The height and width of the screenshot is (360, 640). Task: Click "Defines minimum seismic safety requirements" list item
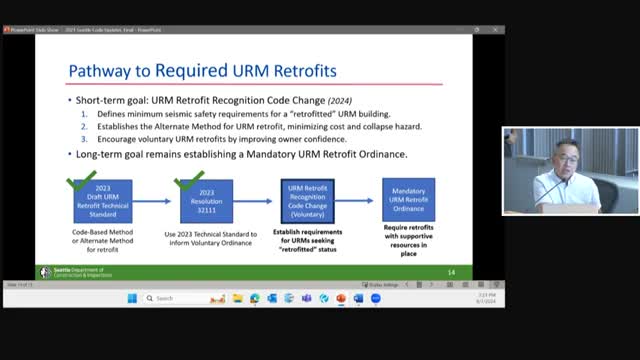244,114
